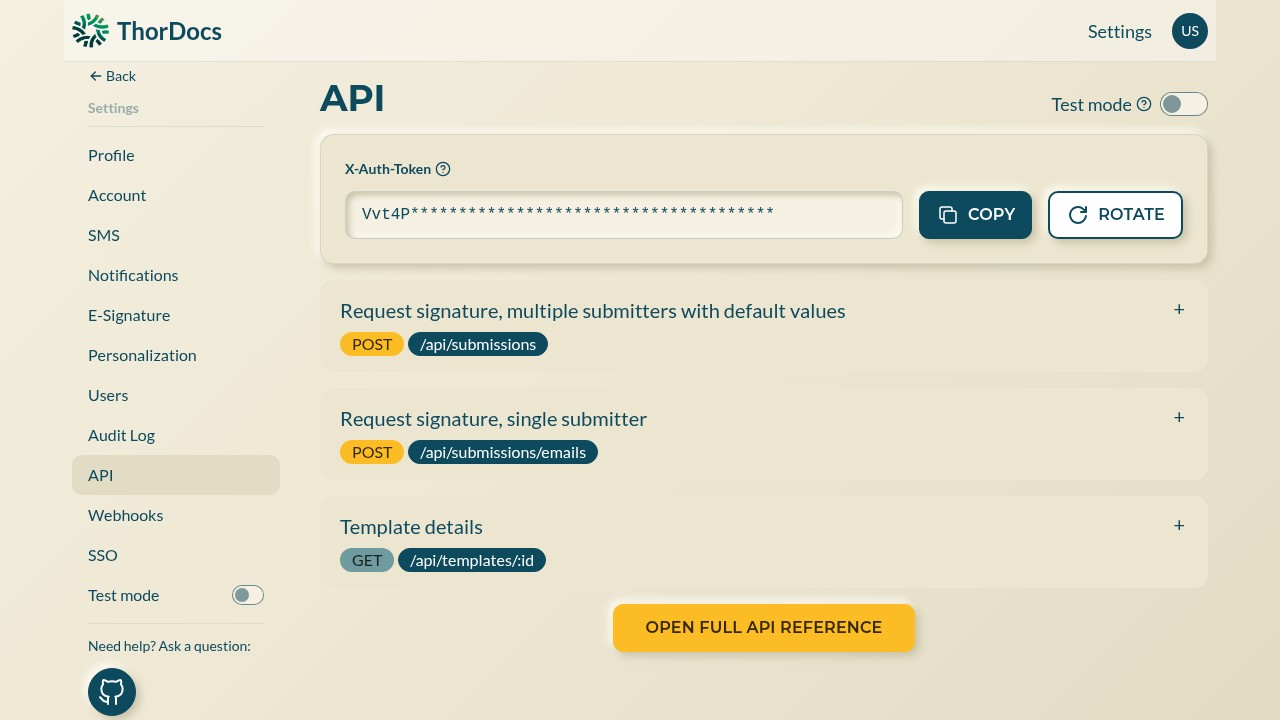Toggle the sidebar Test mode switch

point(248,595)
